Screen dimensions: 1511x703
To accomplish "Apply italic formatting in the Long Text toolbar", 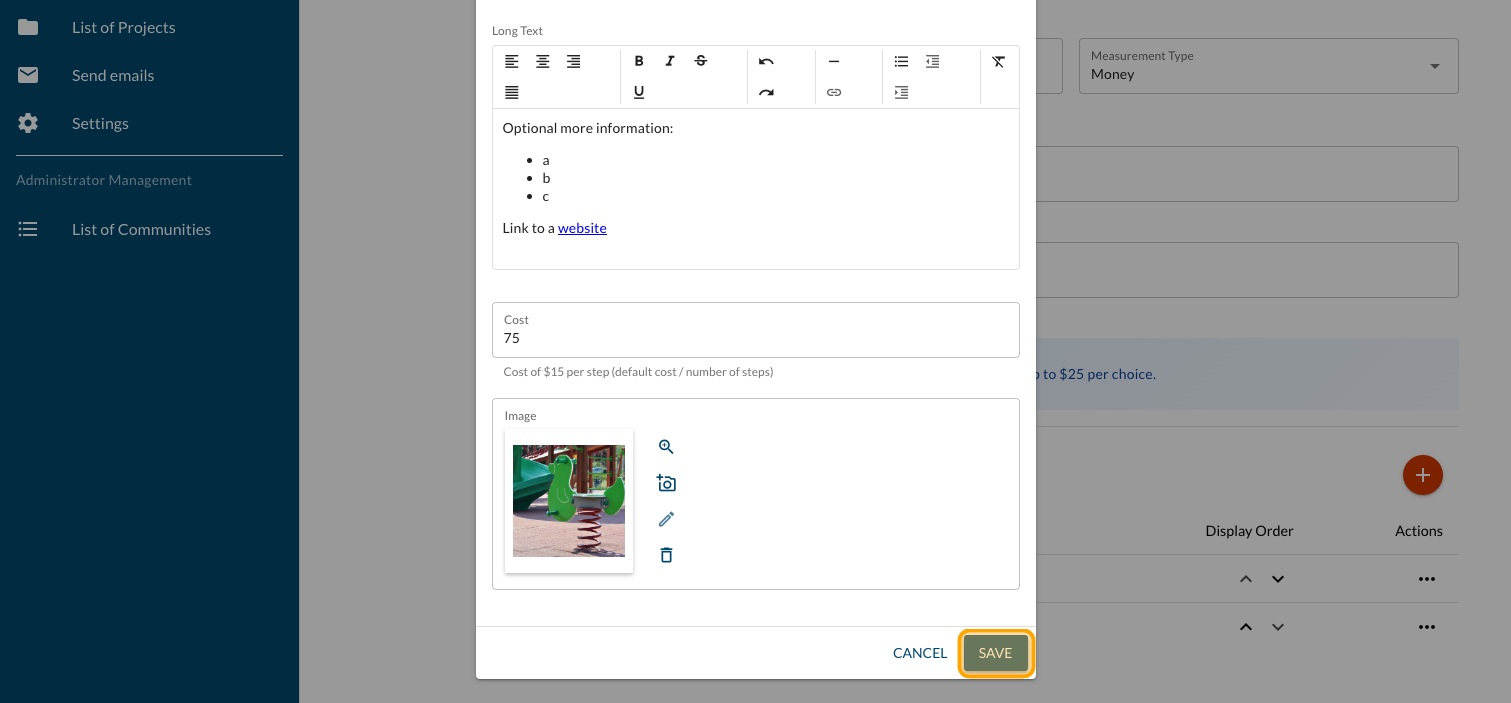I will click(670, 61).
